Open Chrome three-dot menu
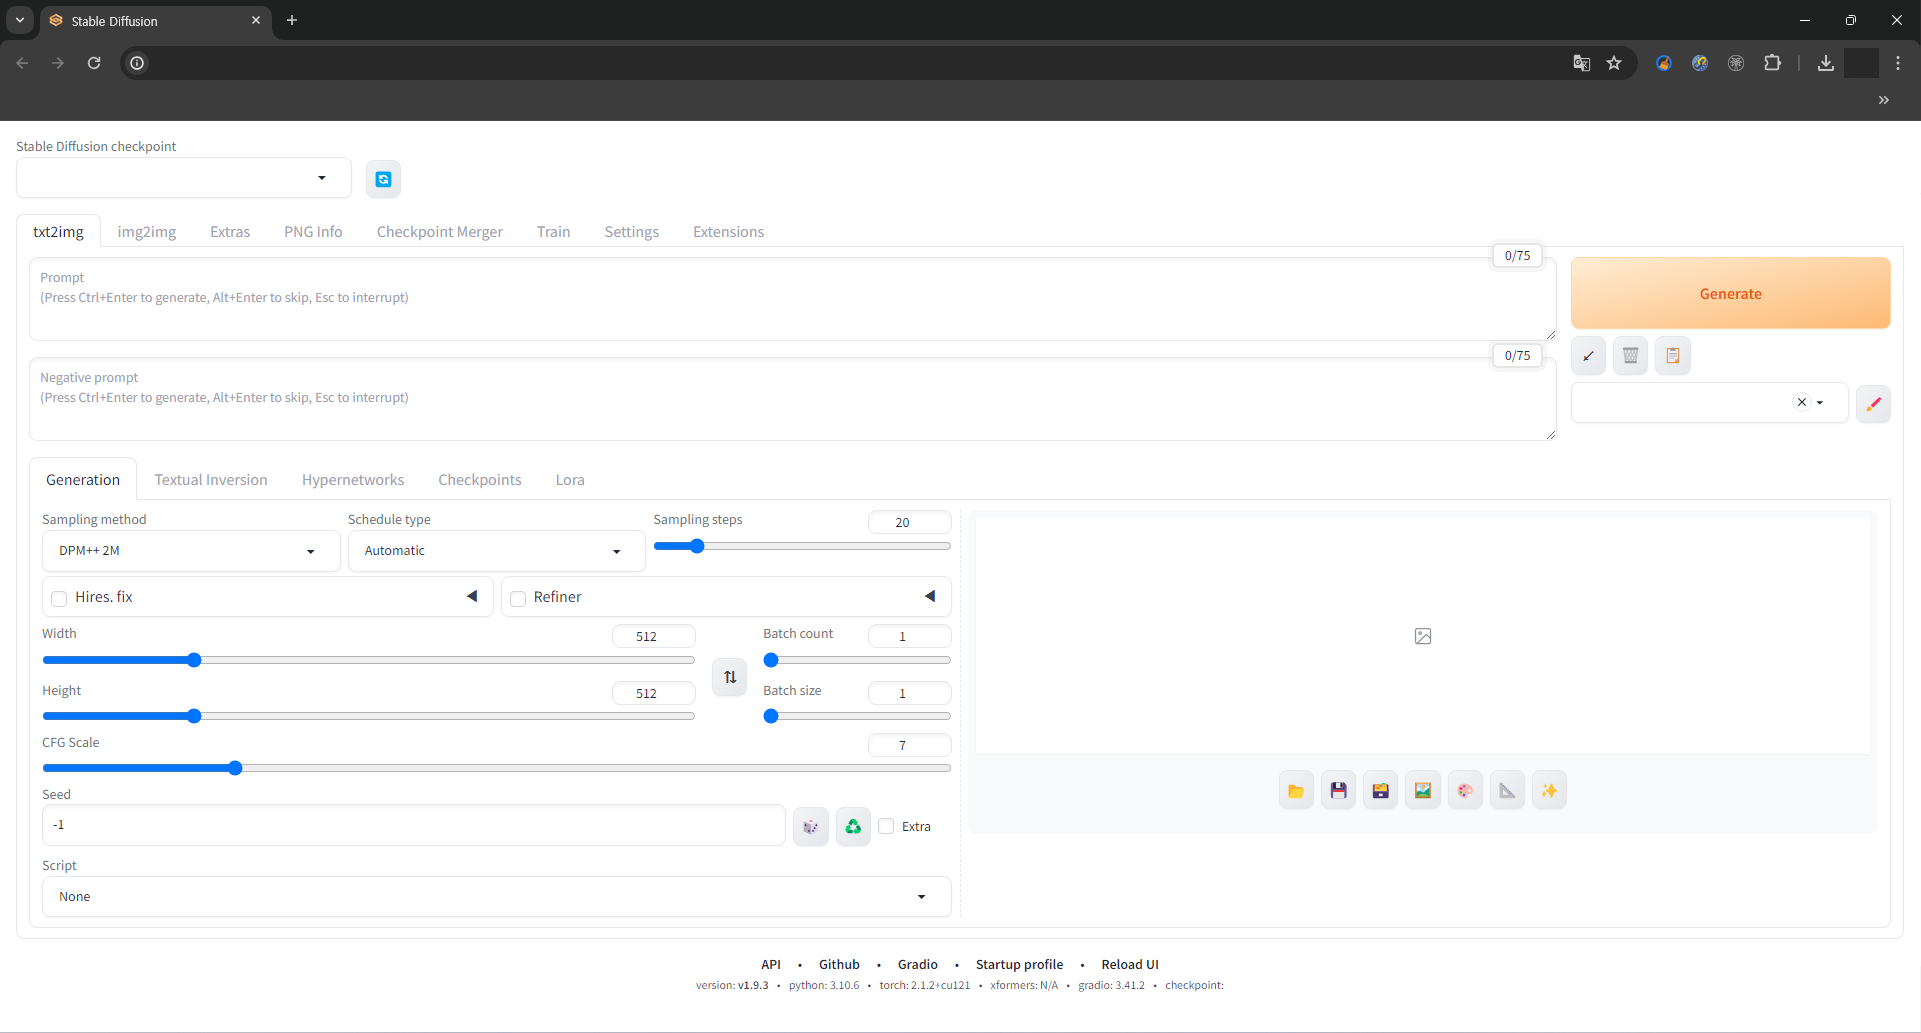The height and width of the screenshot is (1033, 1921). 1898,63
